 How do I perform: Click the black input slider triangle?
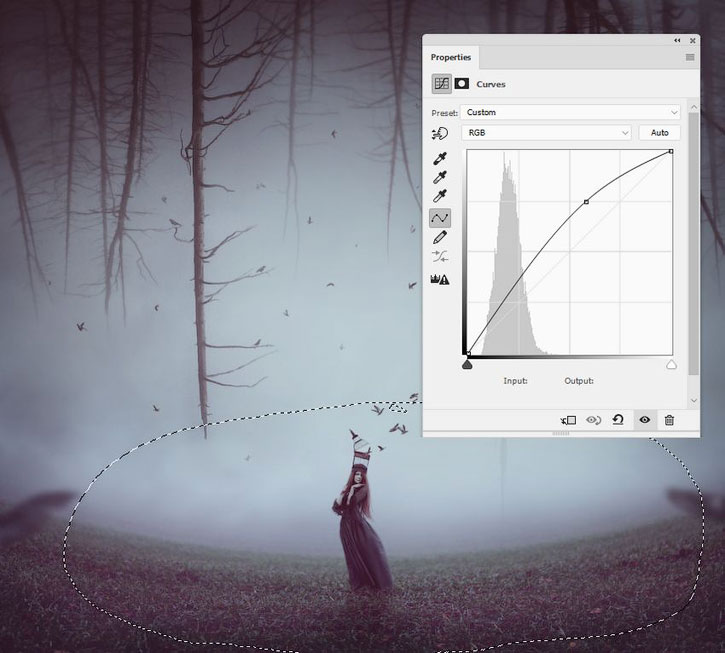tap(467, 365)
